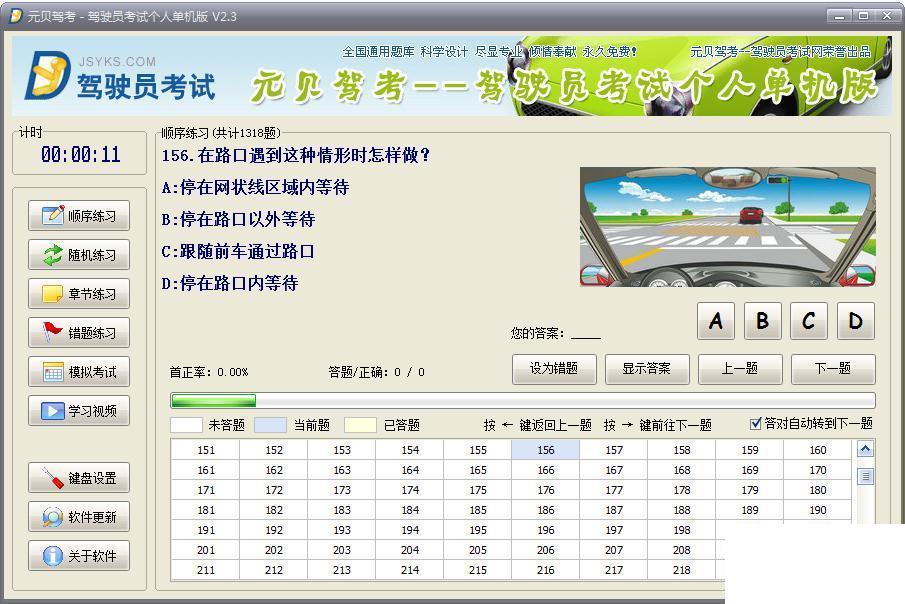Jump to question 185 cell
The height and width of the screenshot is (604, 905).
pyautogui.click(x=478, y=510)
